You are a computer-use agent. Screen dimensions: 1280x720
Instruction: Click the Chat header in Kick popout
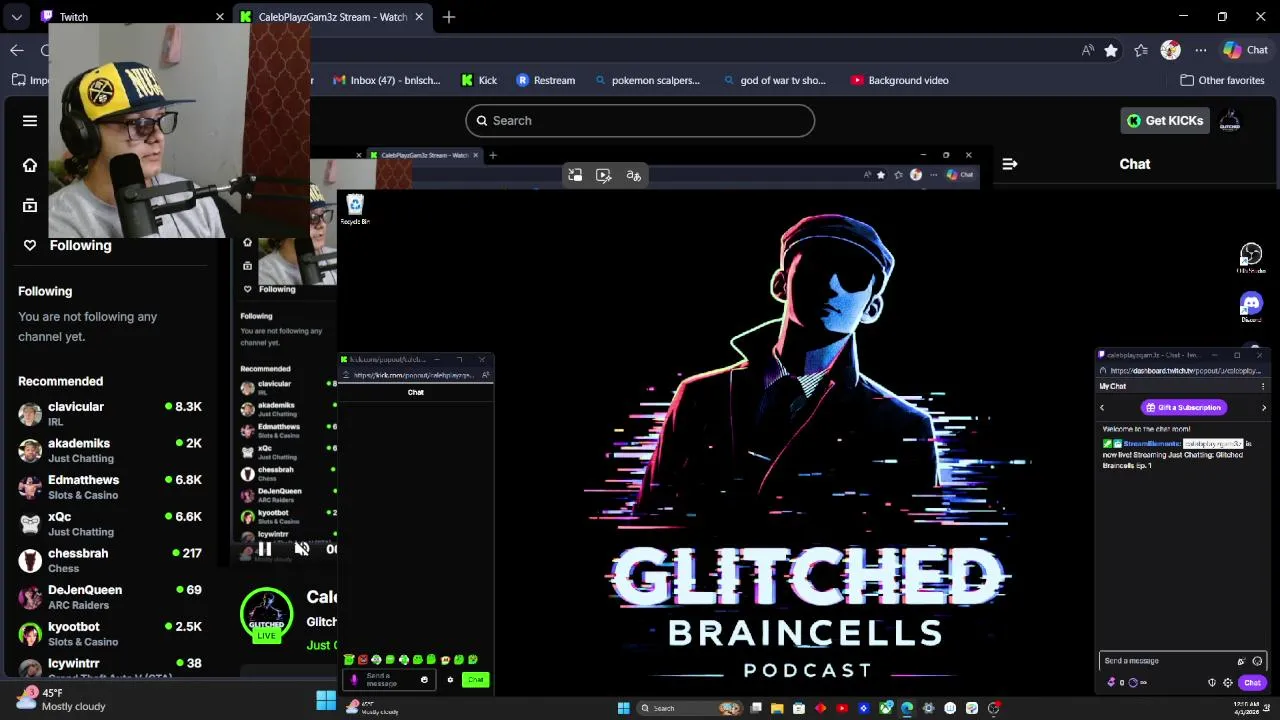[416, 392]
